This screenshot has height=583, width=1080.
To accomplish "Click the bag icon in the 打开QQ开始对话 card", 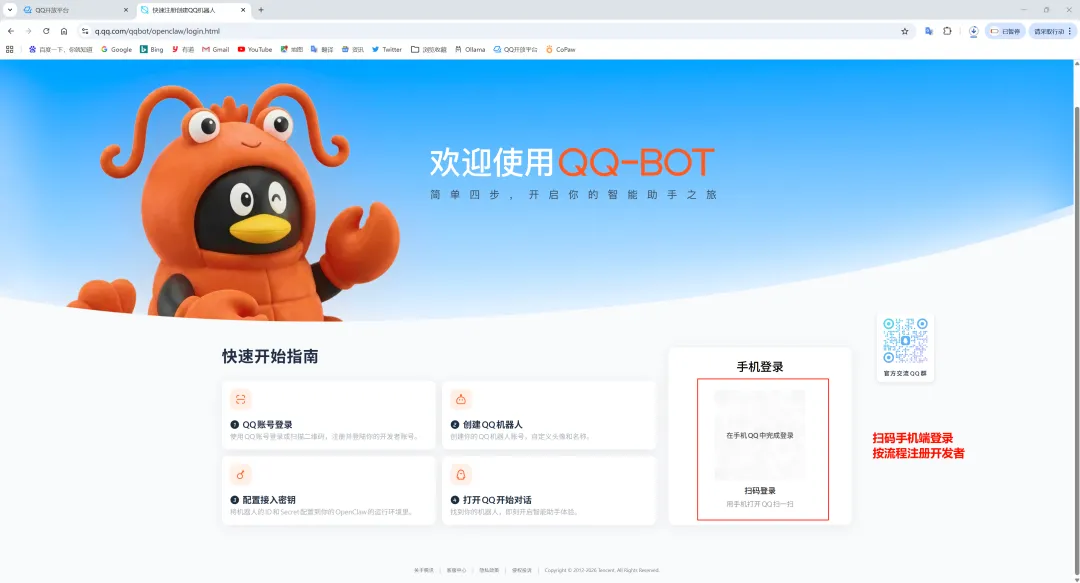I will (x=461, y=474).
